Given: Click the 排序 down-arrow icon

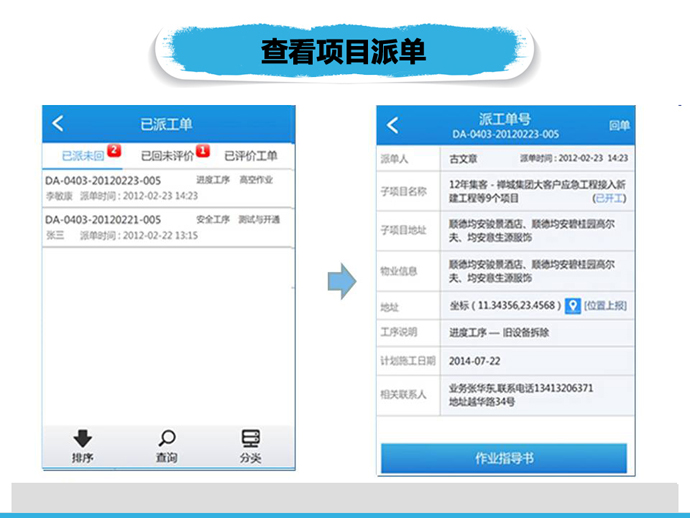Looking at the screenshot, I should click(83, 438).
